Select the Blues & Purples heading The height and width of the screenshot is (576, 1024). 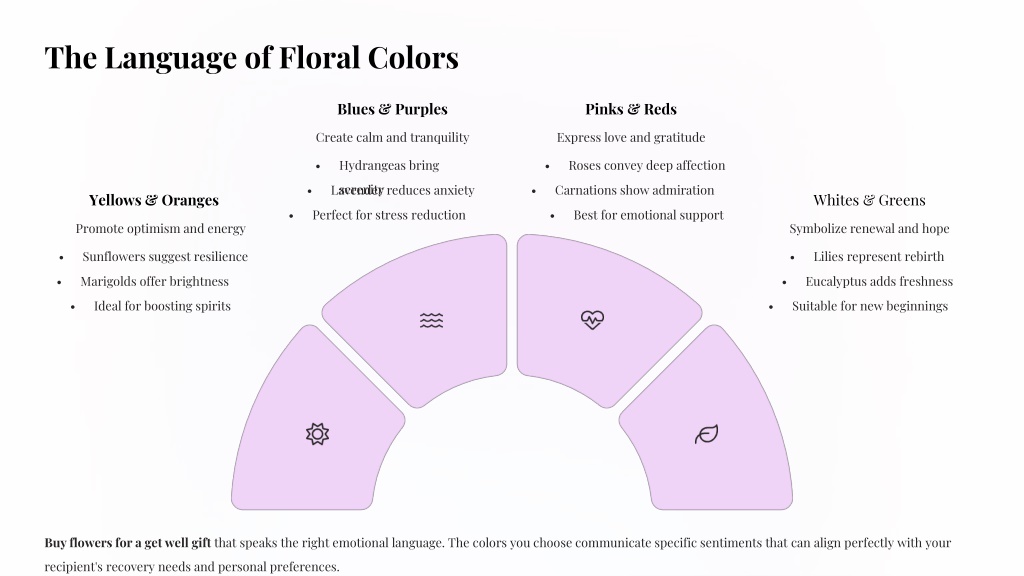coord(392,109)
